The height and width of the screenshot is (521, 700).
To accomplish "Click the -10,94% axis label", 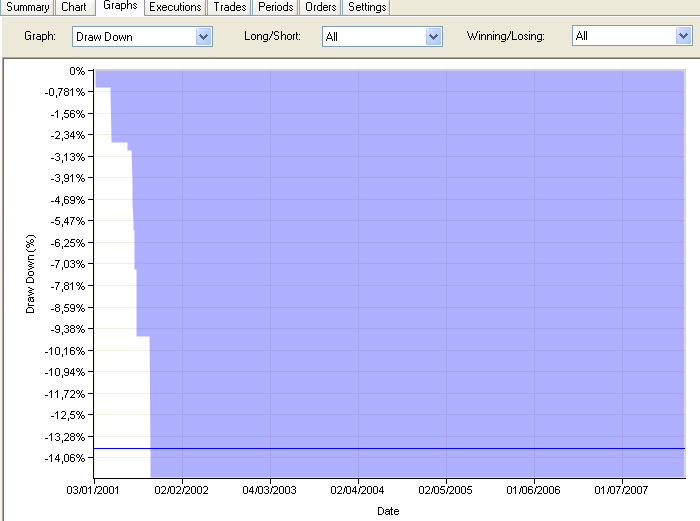I will point(65,372).
